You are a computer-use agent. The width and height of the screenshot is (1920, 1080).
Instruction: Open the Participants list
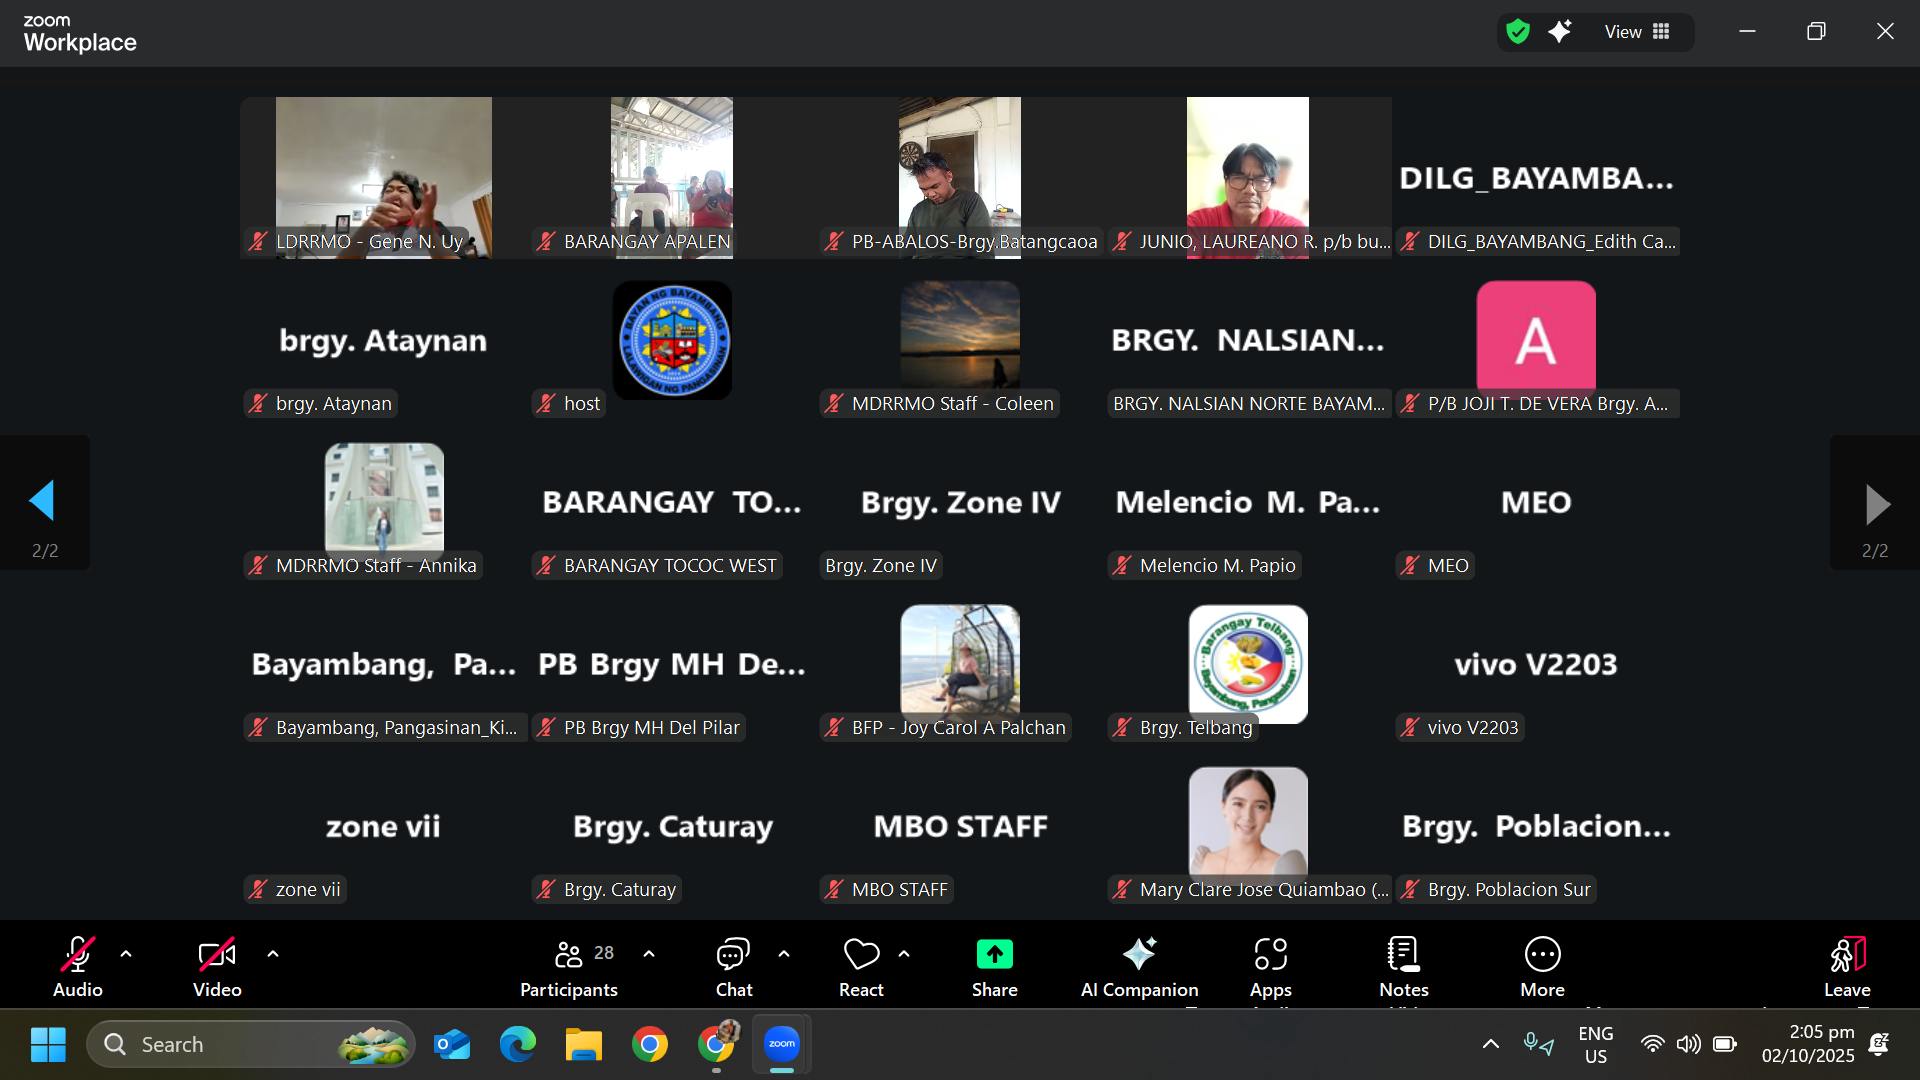569,966
